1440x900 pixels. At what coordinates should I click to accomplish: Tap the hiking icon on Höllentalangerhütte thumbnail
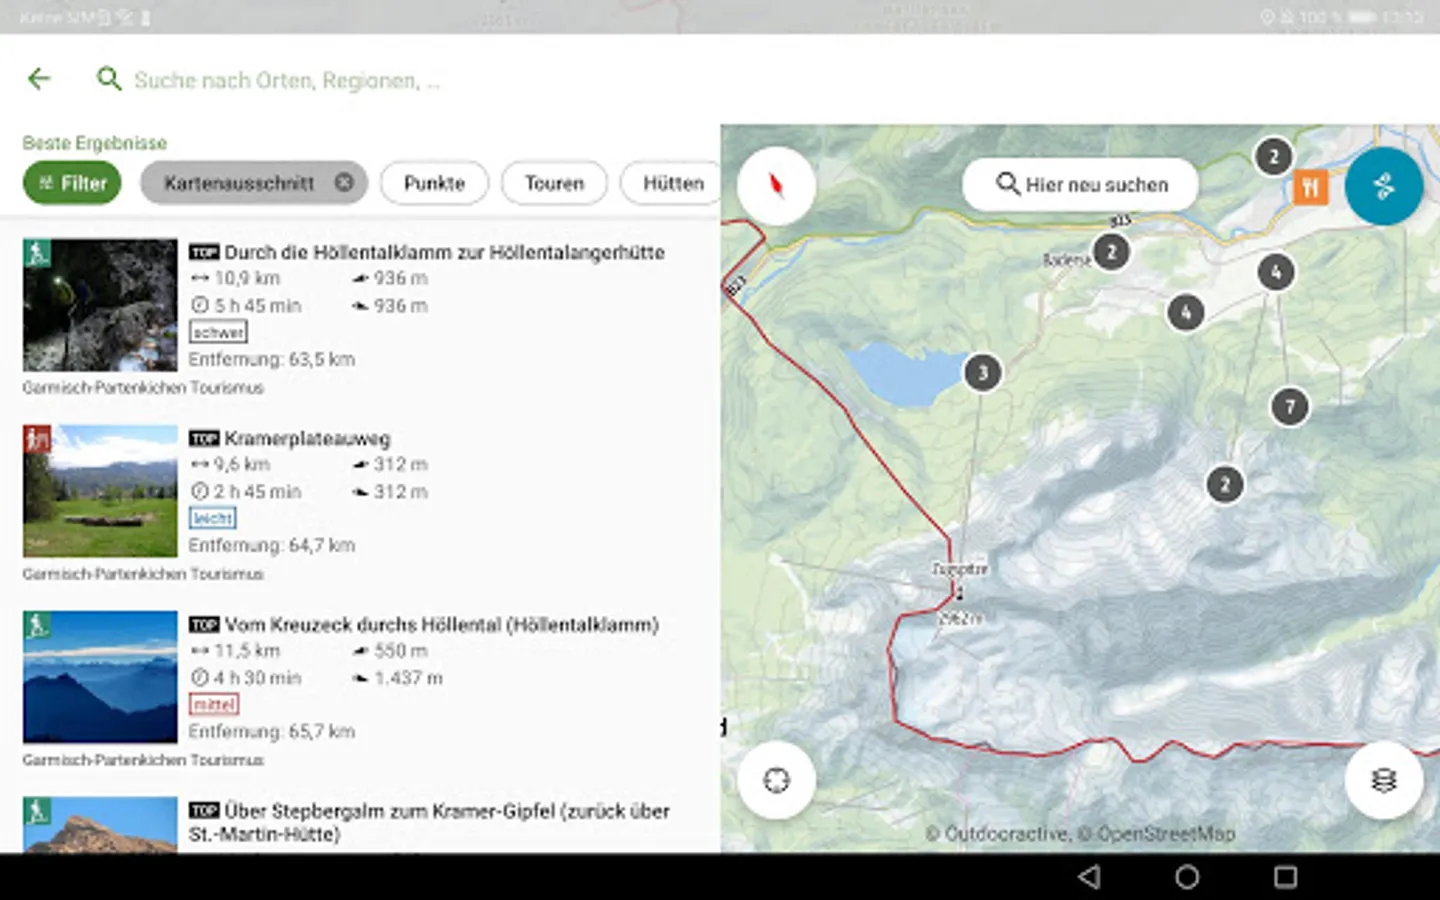(37, 253)
